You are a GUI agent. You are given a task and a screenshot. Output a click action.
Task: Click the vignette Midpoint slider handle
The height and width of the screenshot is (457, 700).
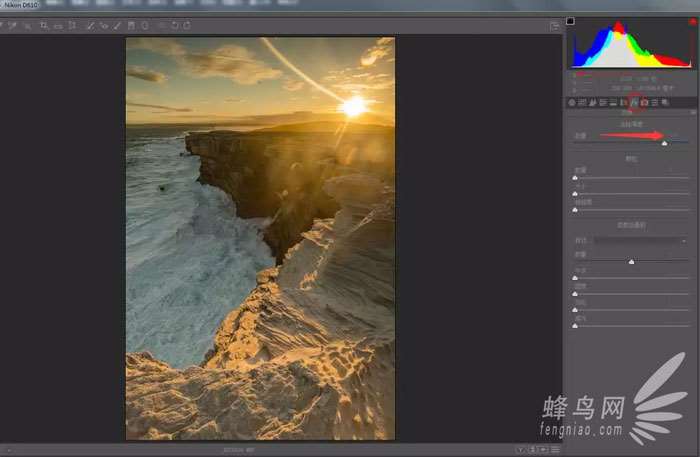575,278
